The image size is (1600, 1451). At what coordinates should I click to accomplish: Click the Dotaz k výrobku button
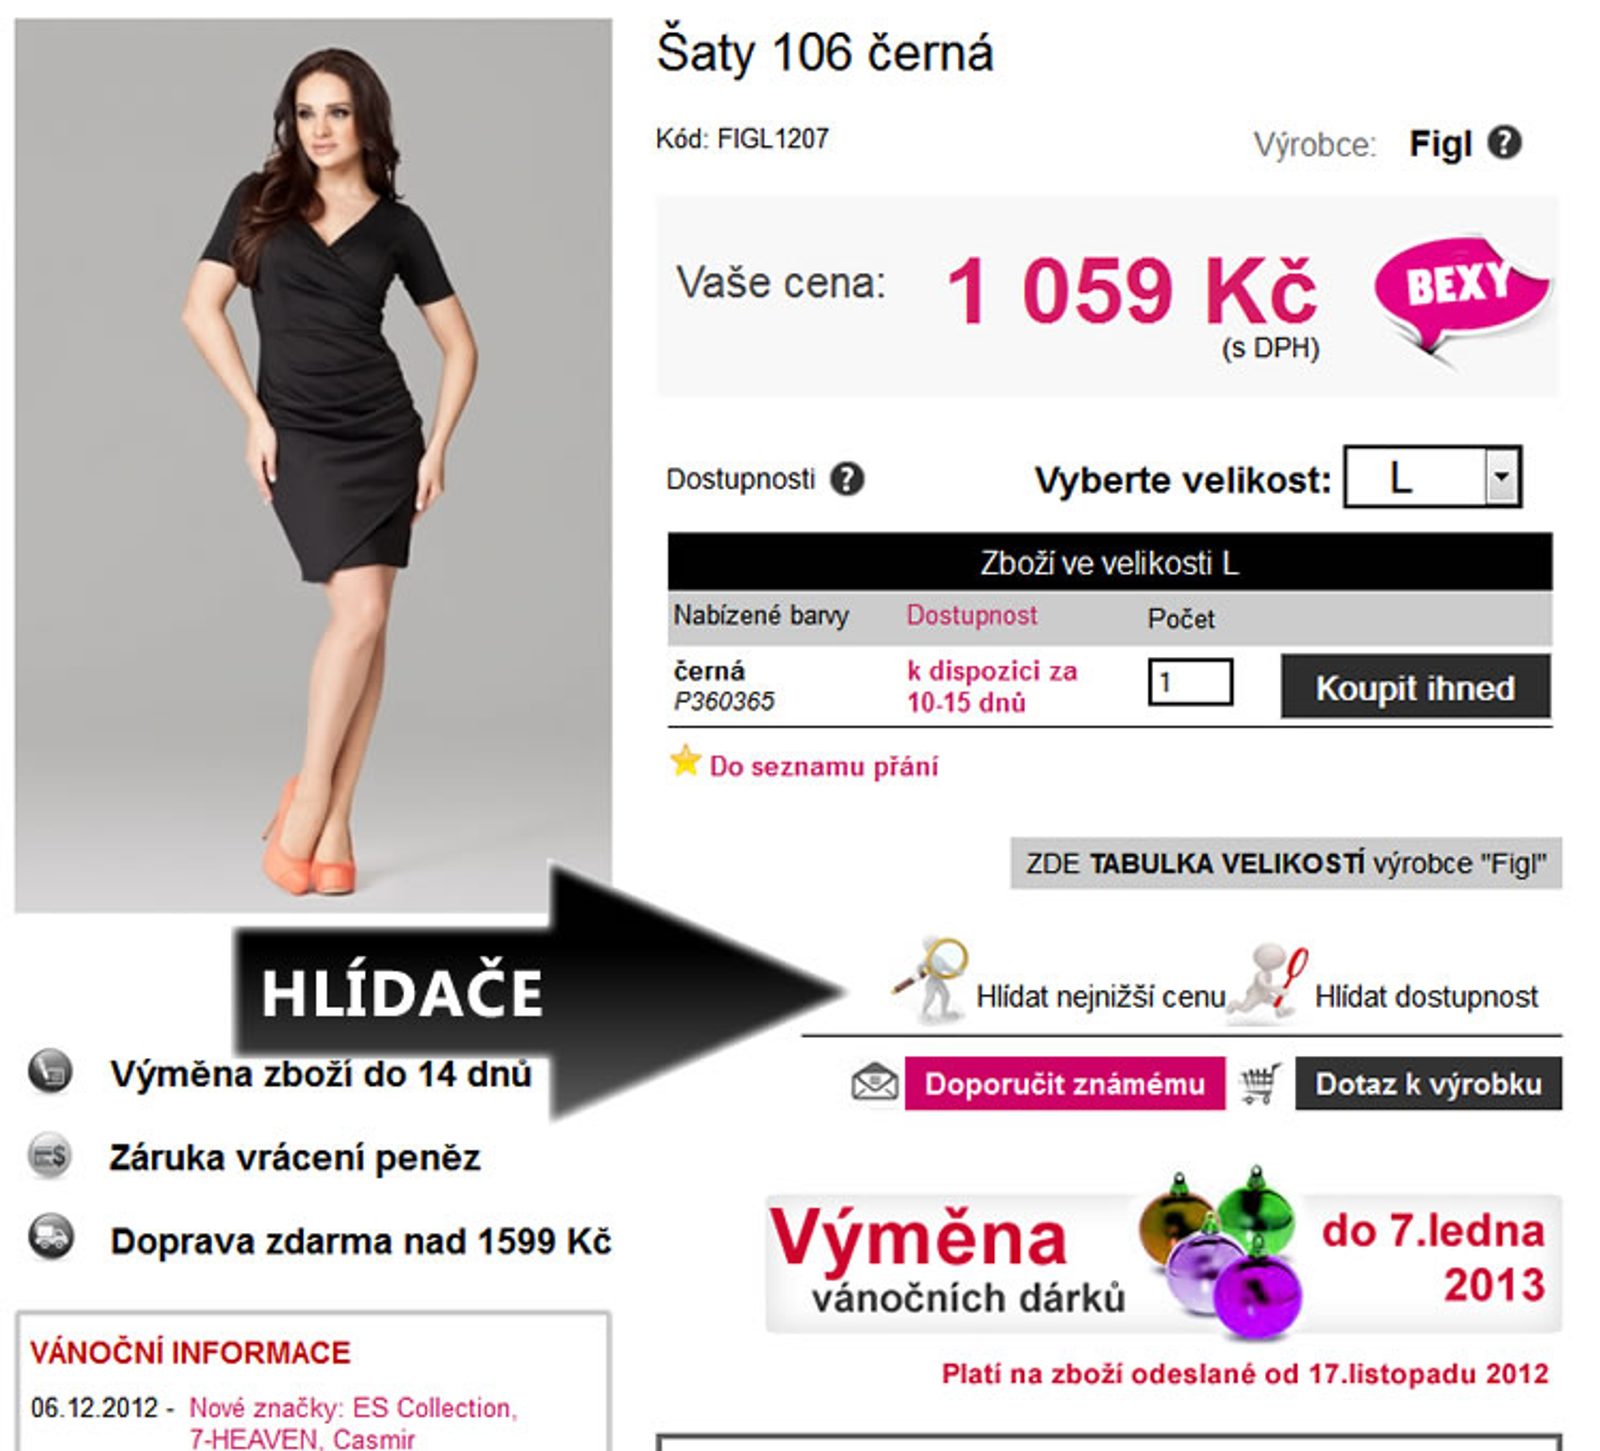point(1428,1084)
